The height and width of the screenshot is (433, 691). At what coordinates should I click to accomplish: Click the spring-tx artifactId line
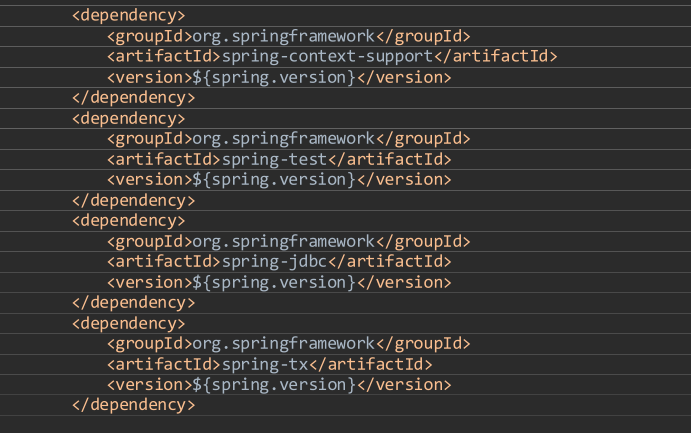[270, 364]
